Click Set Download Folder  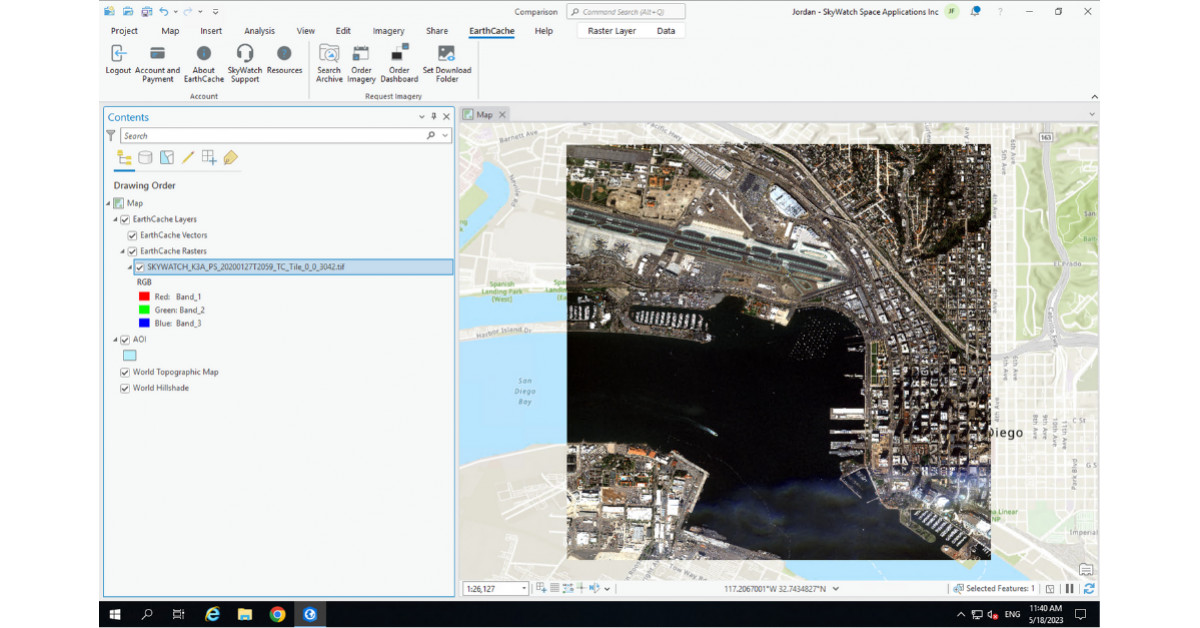tap(447, 62)
